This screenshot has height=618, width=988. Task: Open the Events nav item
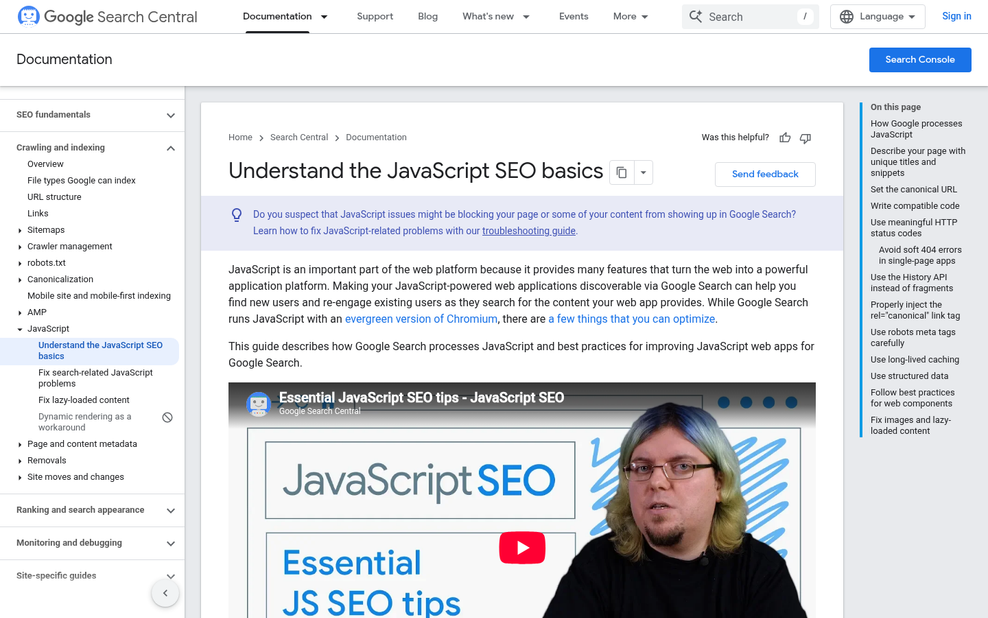point(573,16)
